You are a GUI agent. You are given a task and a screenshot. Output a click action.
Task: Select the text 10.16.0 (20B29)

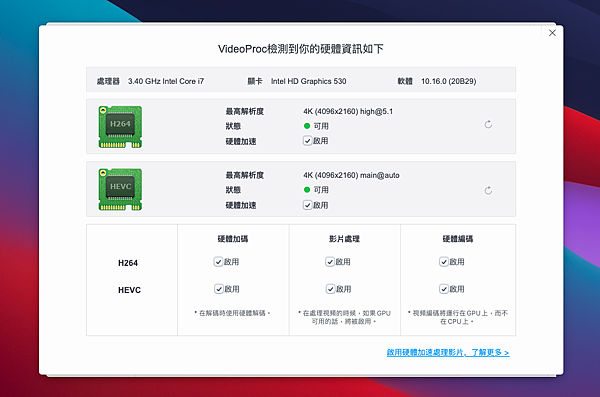[448, 81]
